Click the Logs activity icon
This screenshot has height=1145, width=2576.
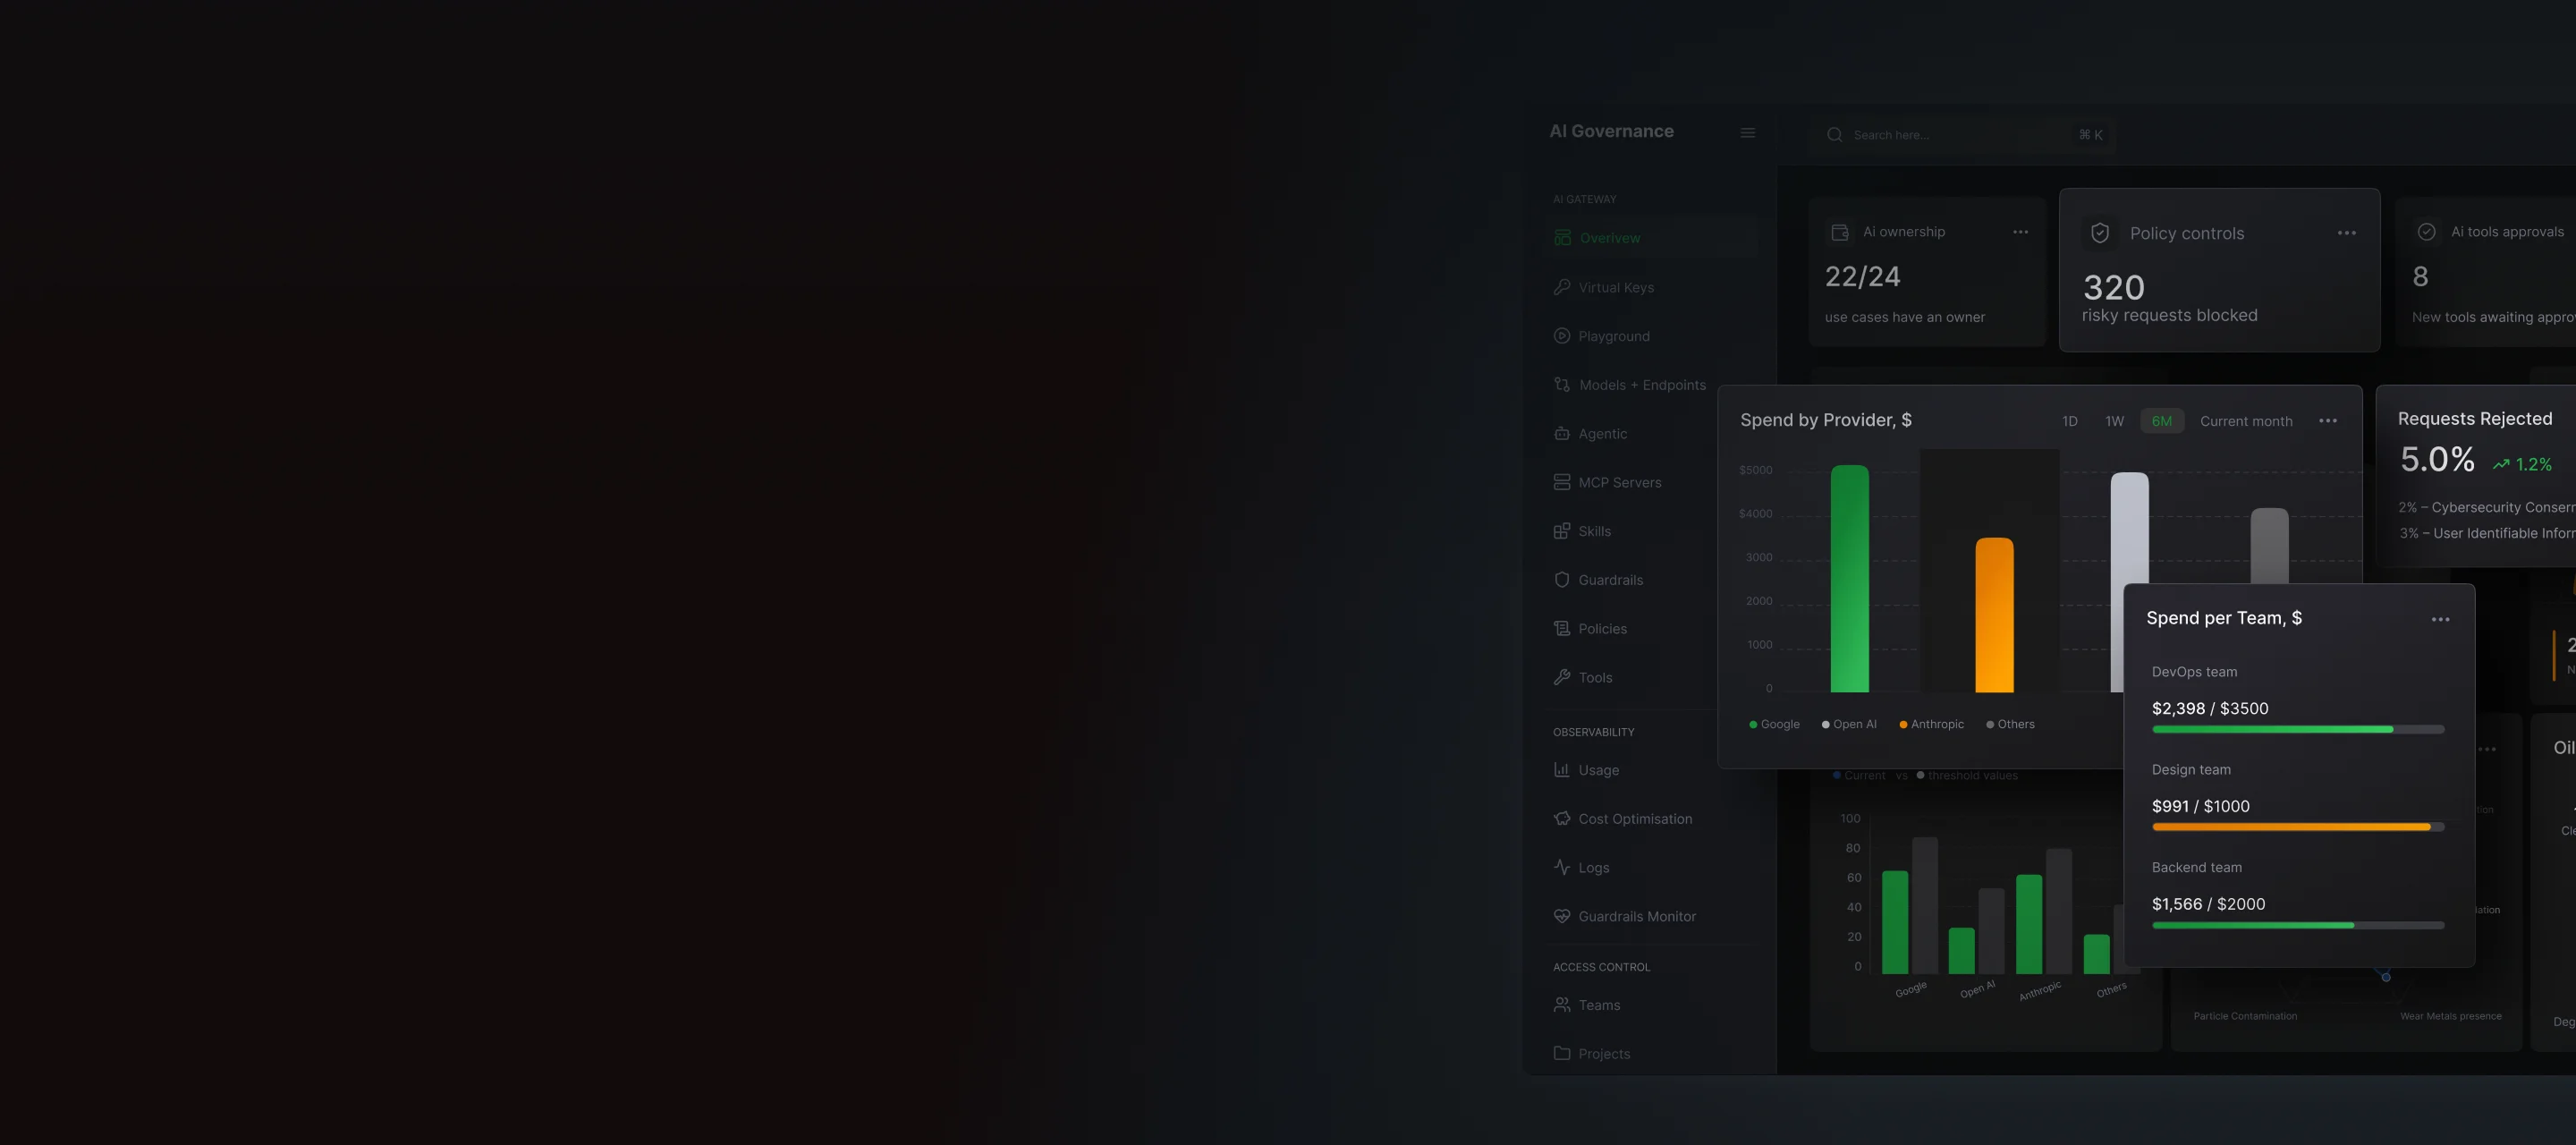pos(1561,867)
